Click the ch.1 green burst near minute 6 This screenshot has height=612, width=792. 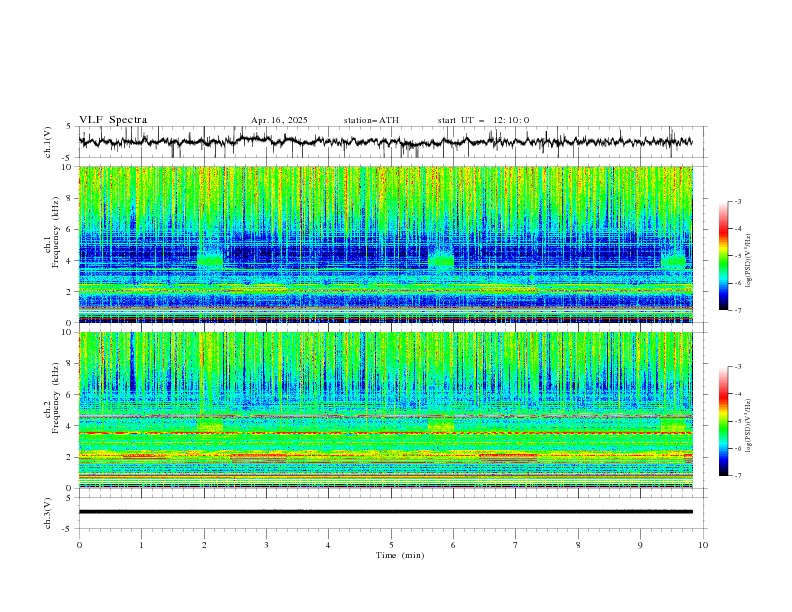click(x=441, y=260)
